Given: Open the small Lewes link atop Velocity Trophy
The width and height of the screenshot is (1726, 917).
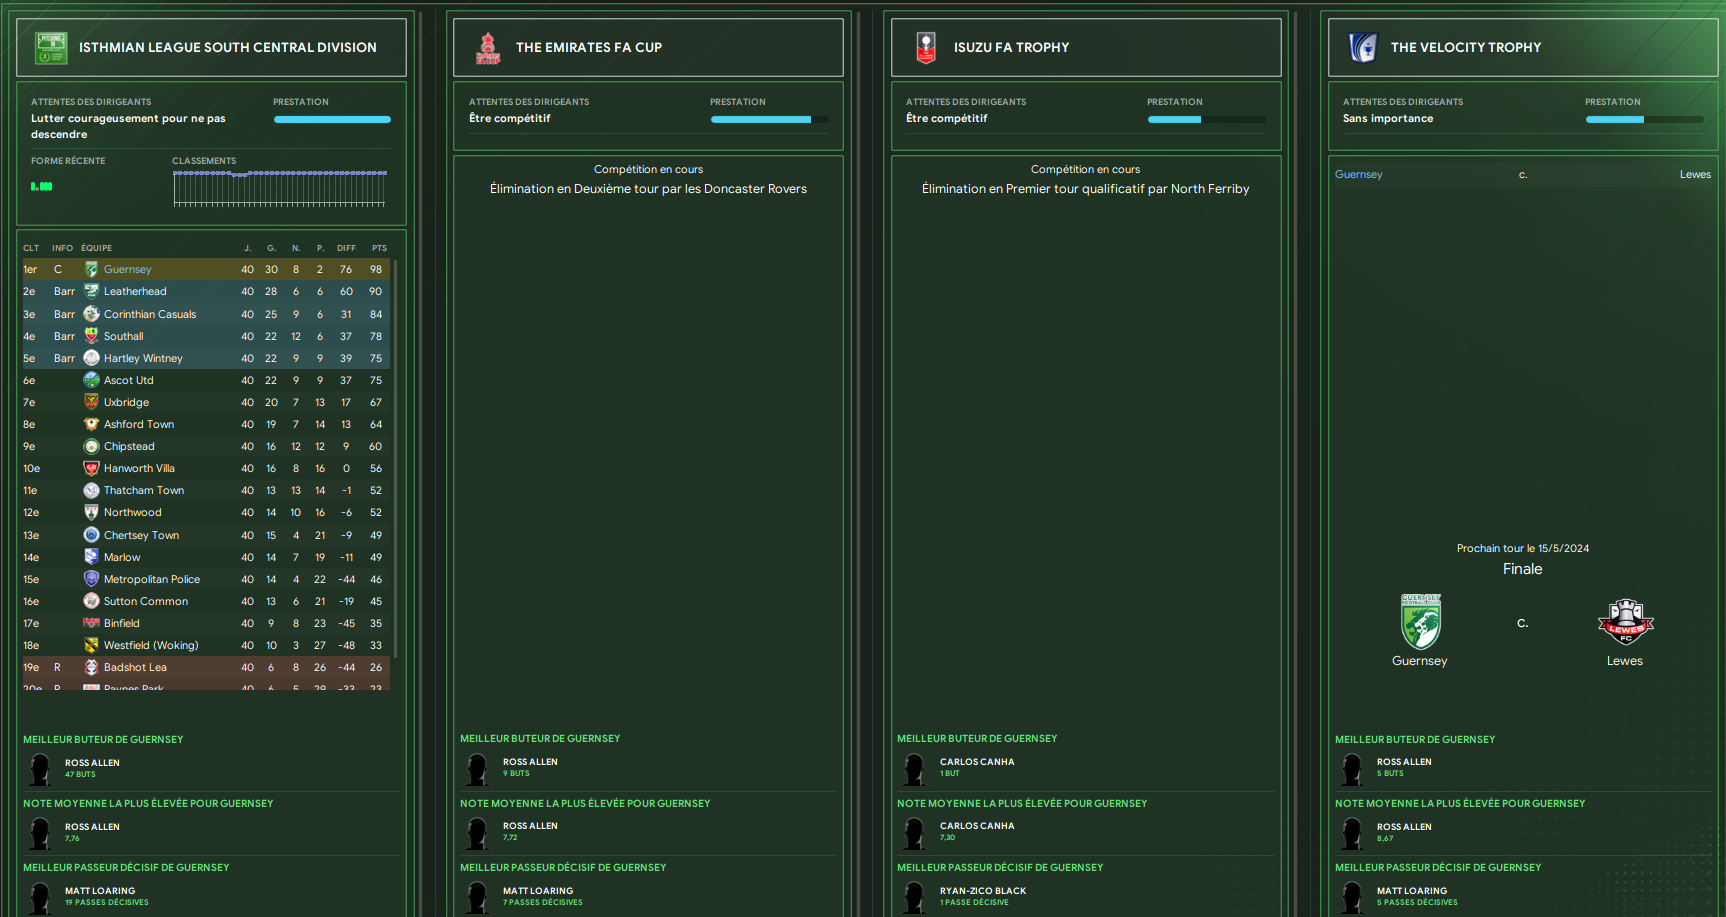Looking at the screenshot, I should [1695, 174].
